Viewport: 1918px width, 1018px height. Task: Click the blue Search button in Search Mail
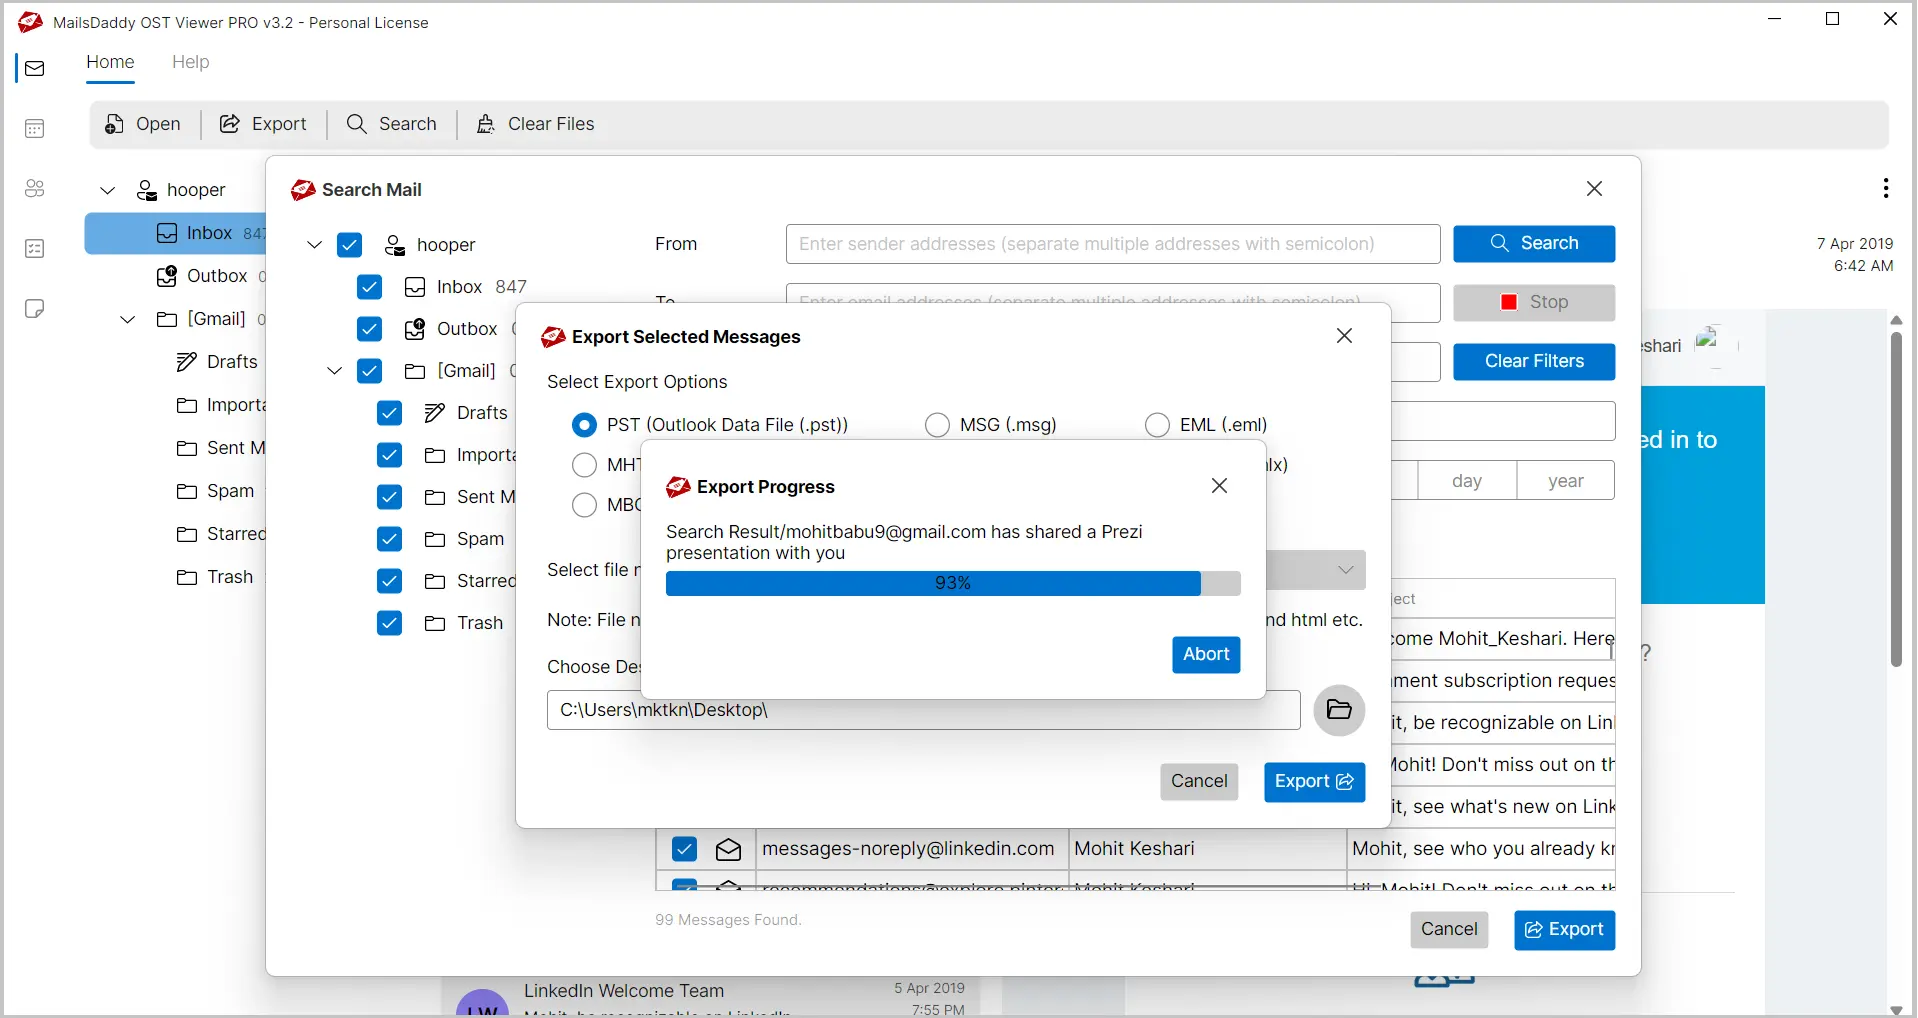[1534, 244]
